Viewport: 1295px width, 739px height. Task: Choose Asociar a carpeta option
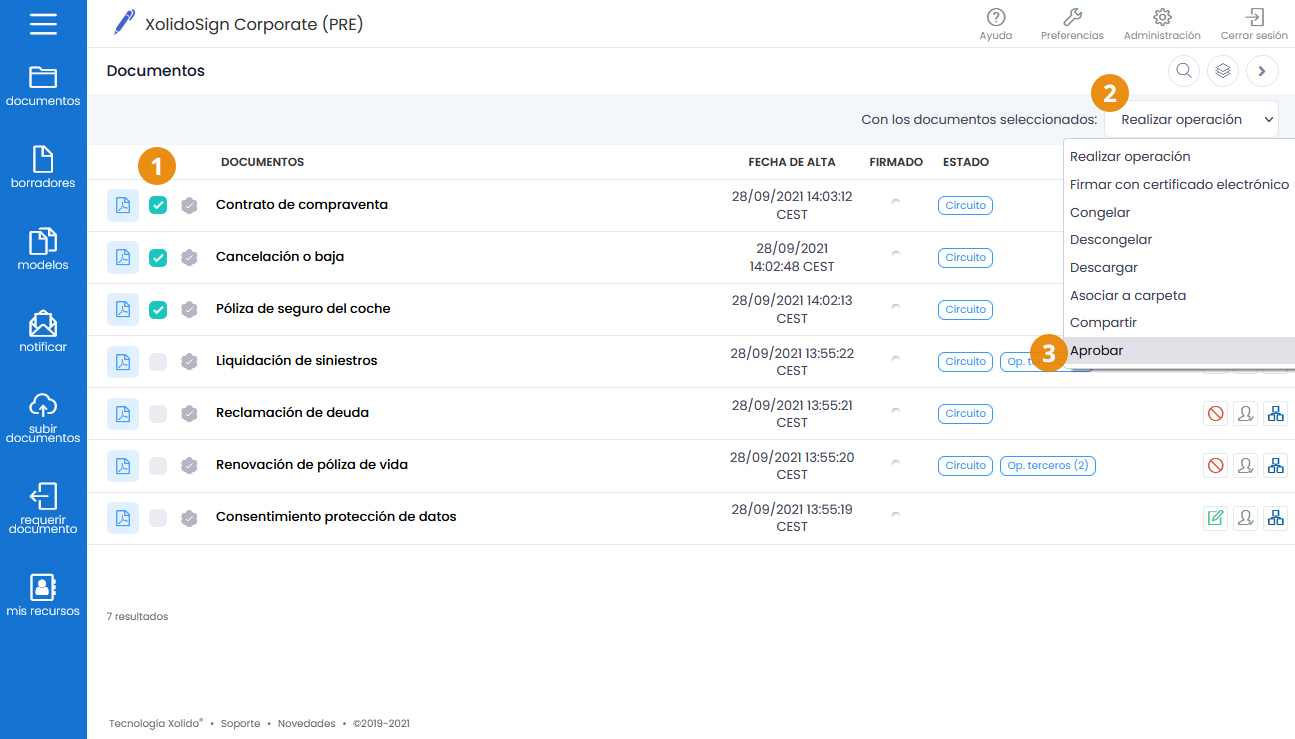pyautogui.click(x=1179, y=296)
